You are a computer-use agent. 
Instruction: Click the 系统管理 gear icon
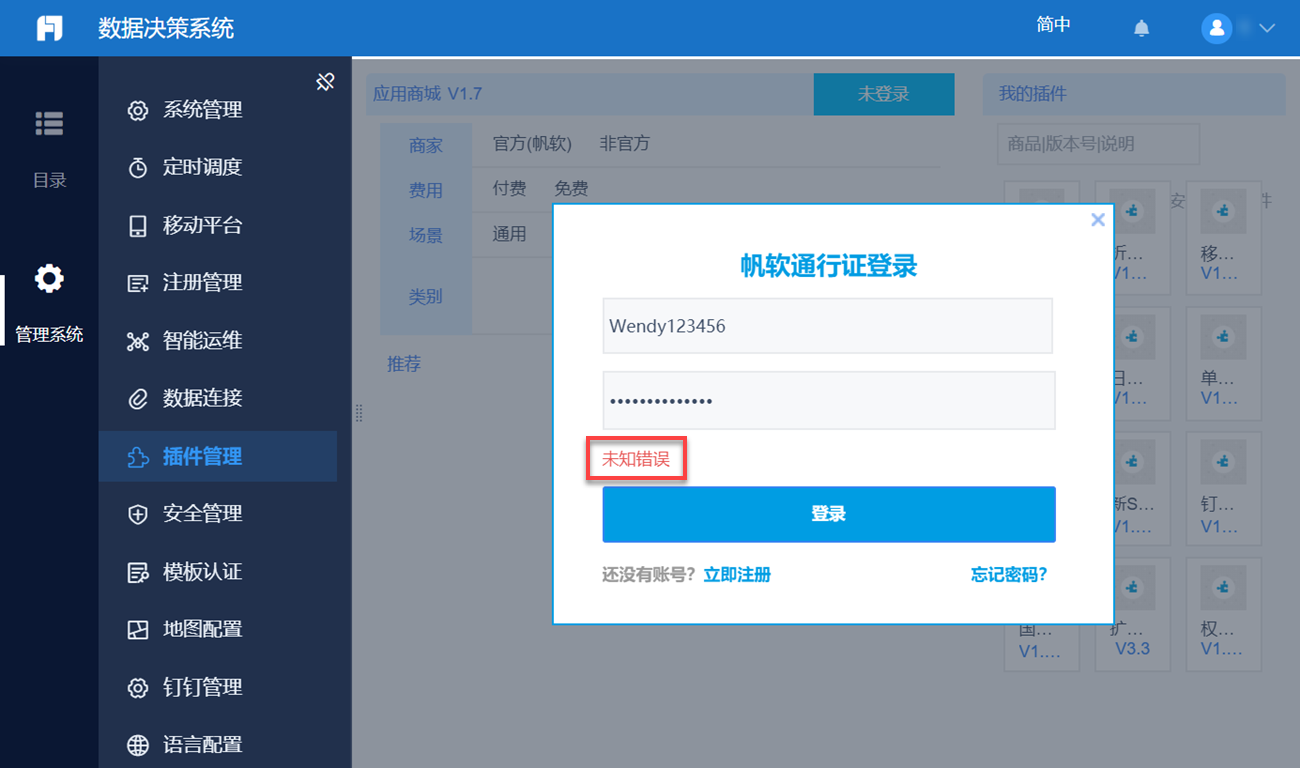click(138, 111)
